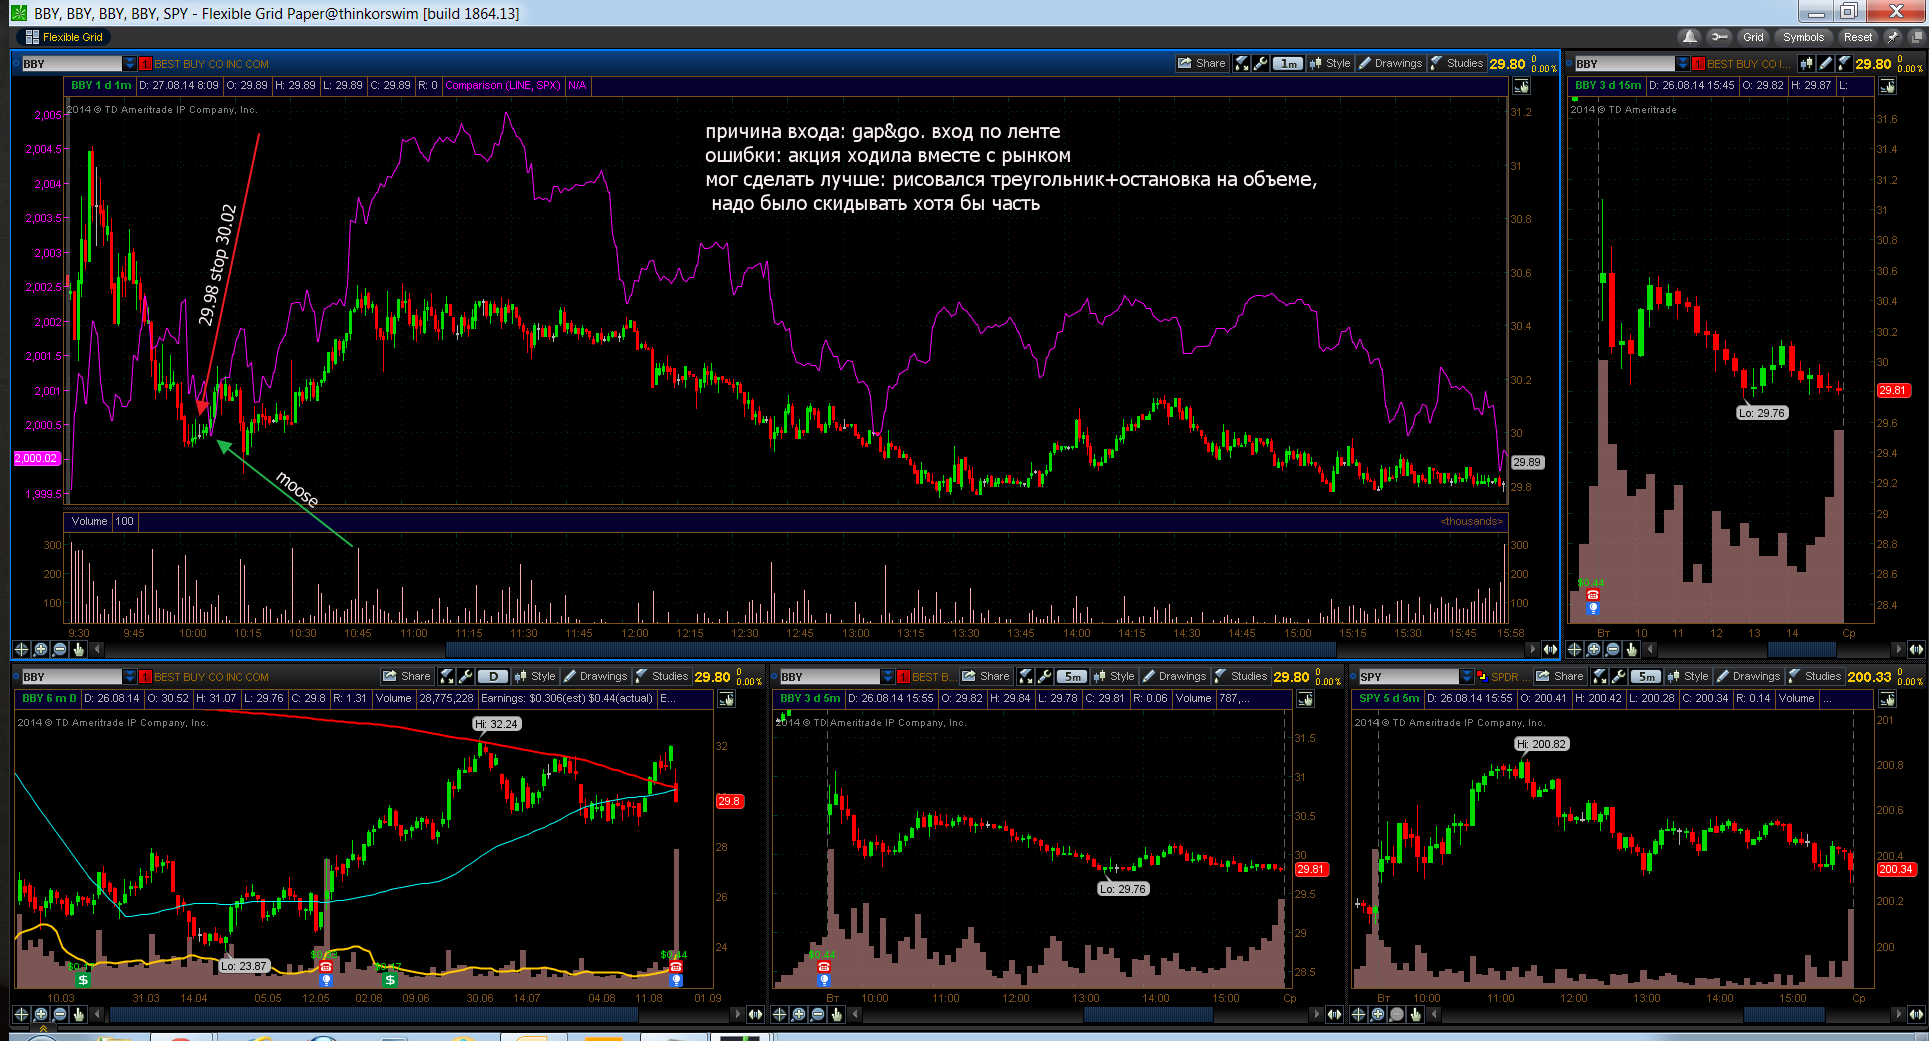Open Drawings menu in the main 1m chart
Viewport: 1929px width, 1041px height.
(1390, 63)
